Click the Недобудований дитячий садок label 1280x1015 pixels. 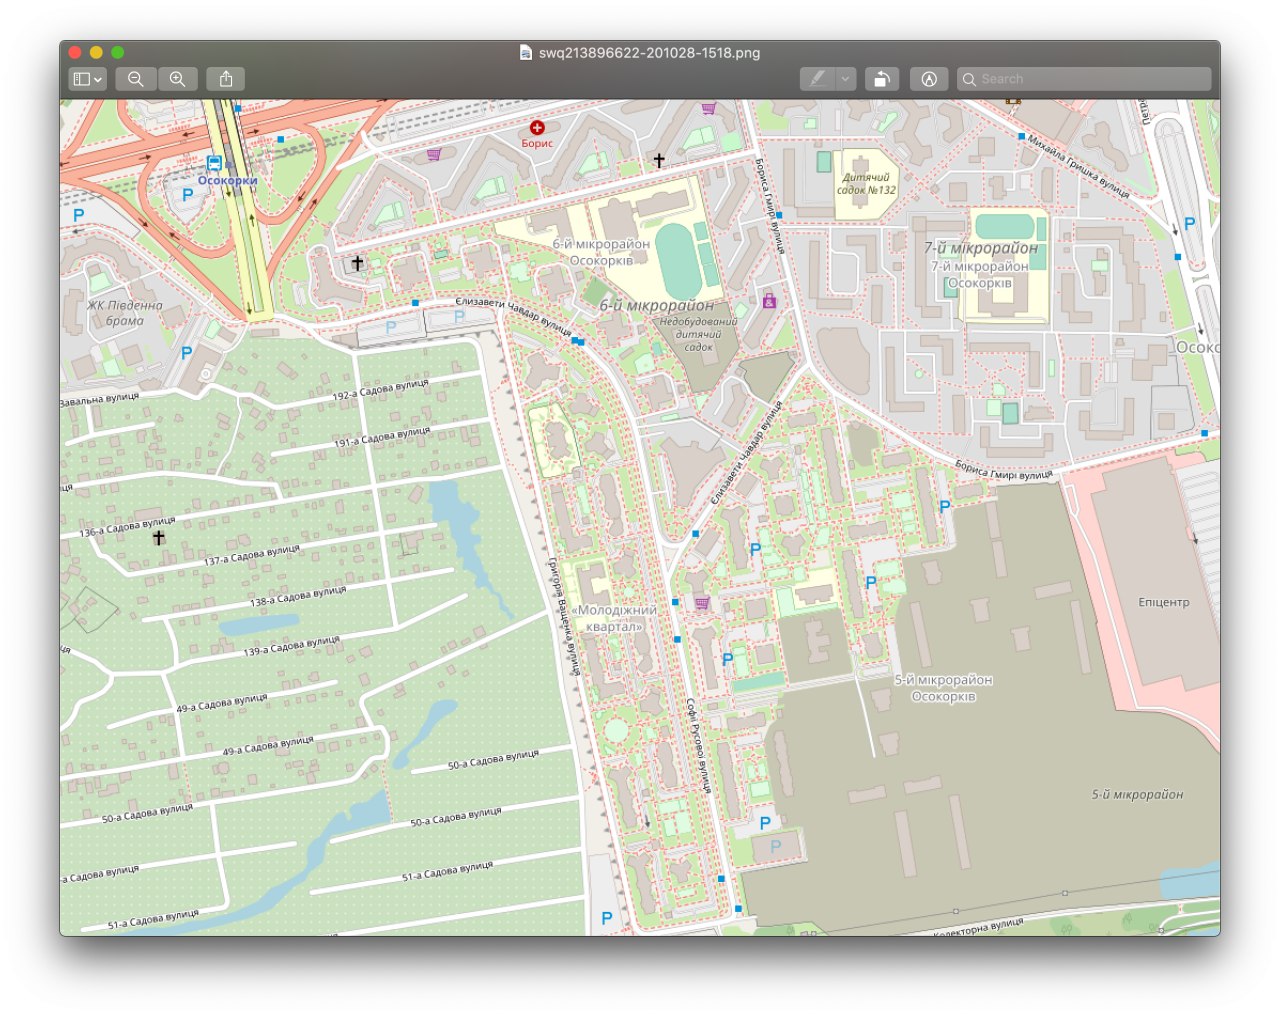tap(698, 334)
